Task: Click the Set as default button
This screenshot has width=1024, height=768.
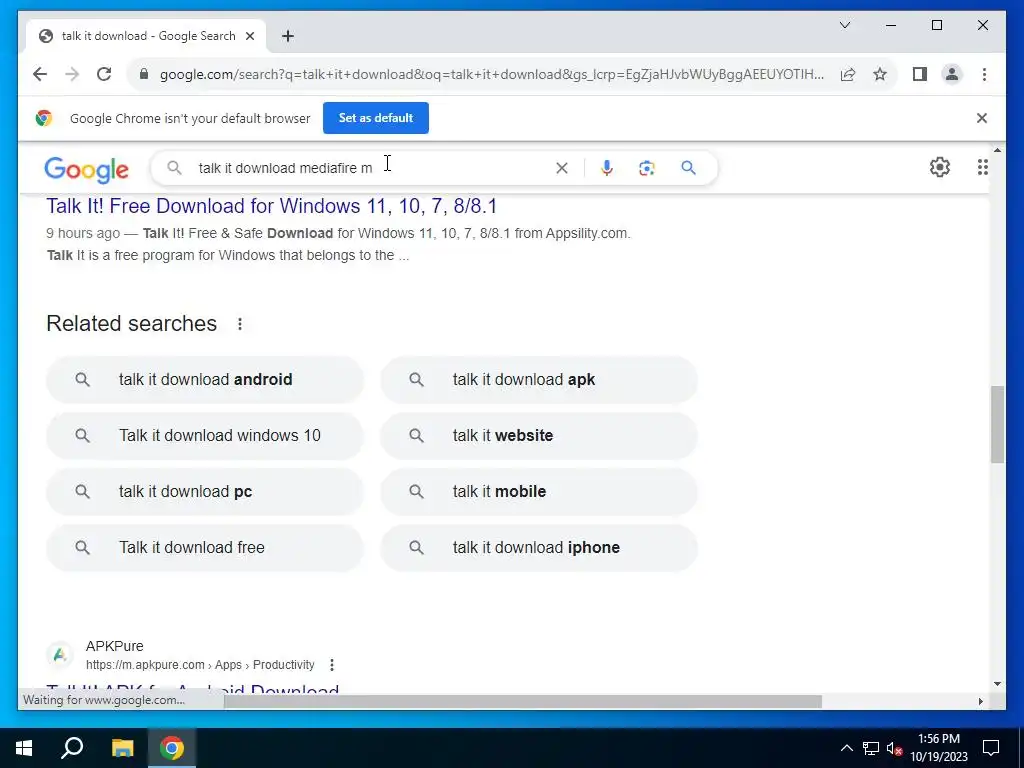Action: (x=376, y=118)
